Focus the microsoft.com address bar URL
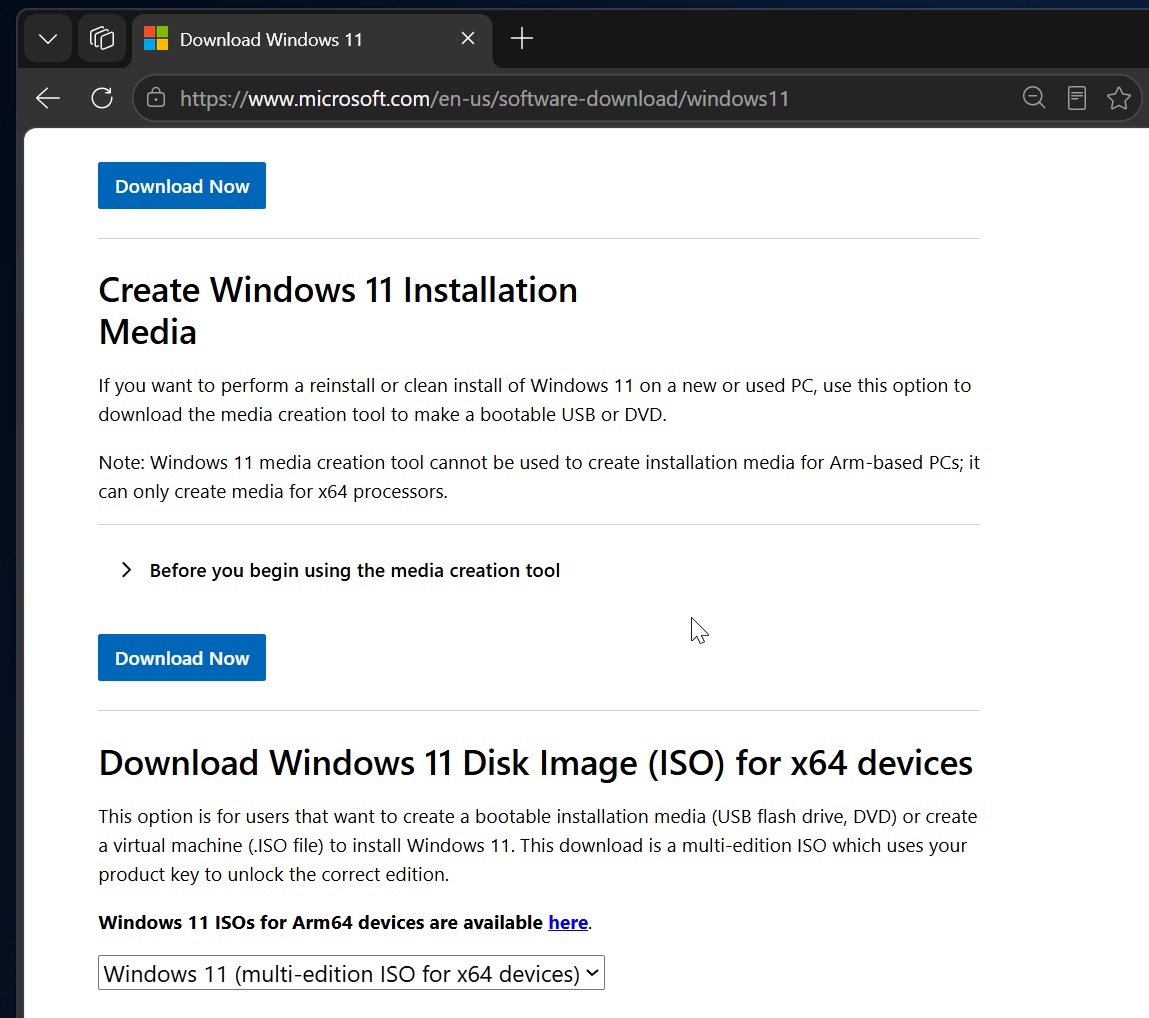Viewport: 1149px width, 1018px height. pyautogui.click(x=484, y=99)
